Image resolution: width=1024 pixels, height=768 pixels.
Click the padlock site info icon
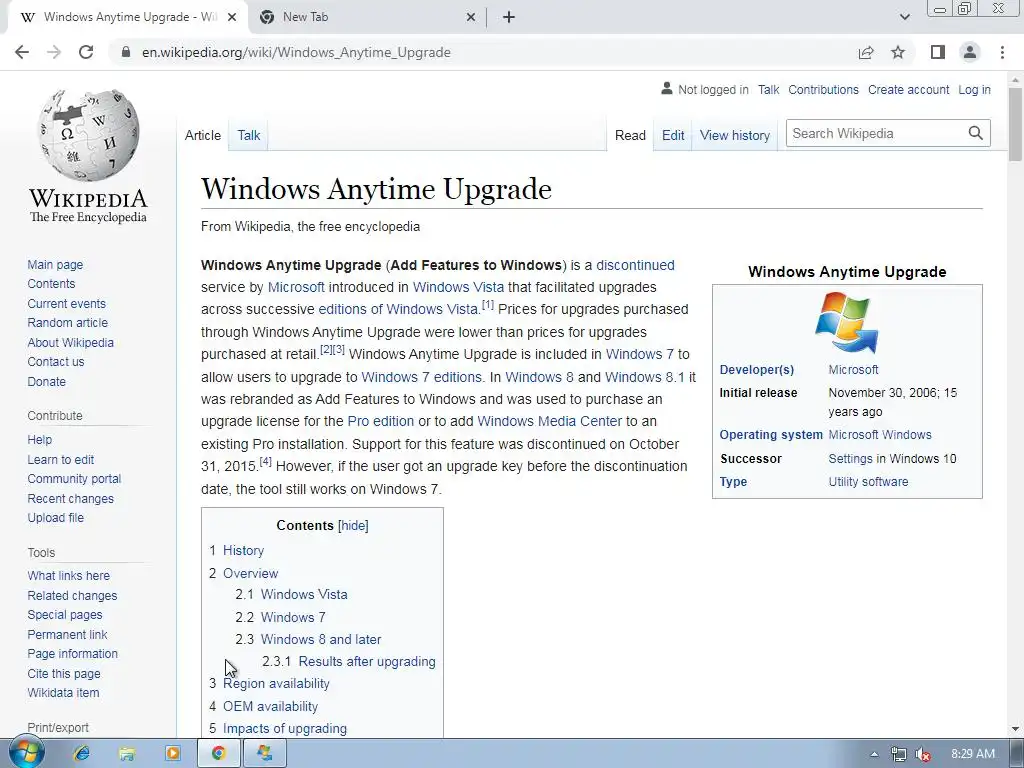click(126, 52)
